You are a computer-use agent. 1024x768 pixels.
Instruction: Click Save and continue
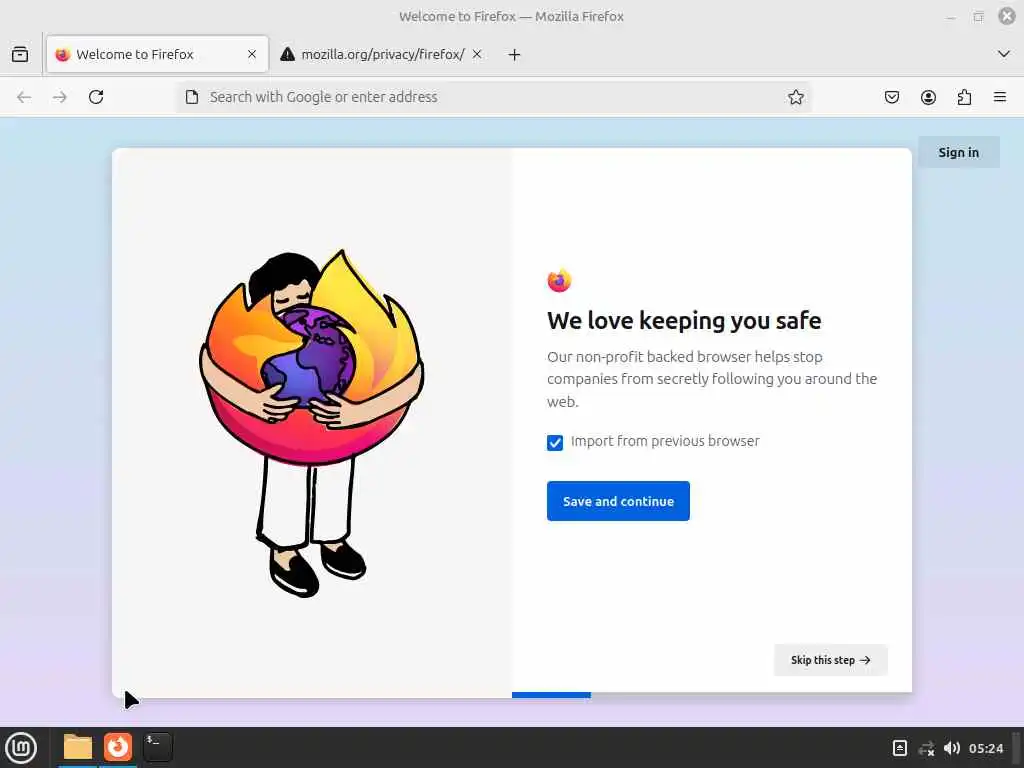tap(618, 501)
